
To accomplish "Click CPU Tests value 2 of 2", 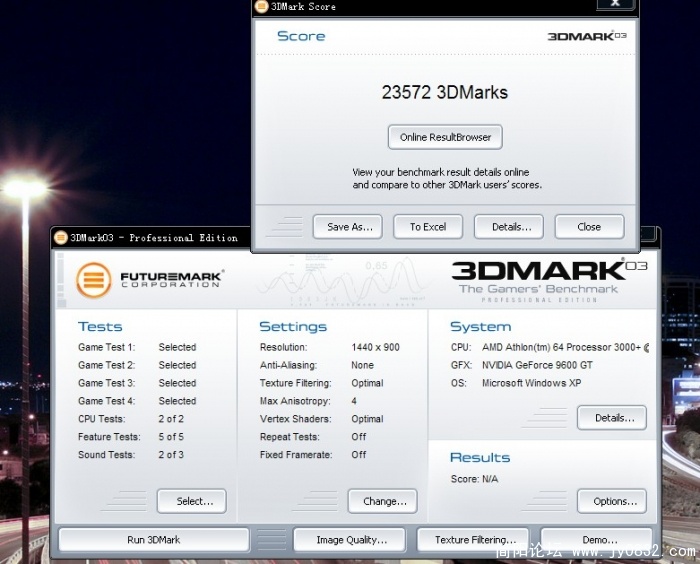I will (x=171, y=418).
